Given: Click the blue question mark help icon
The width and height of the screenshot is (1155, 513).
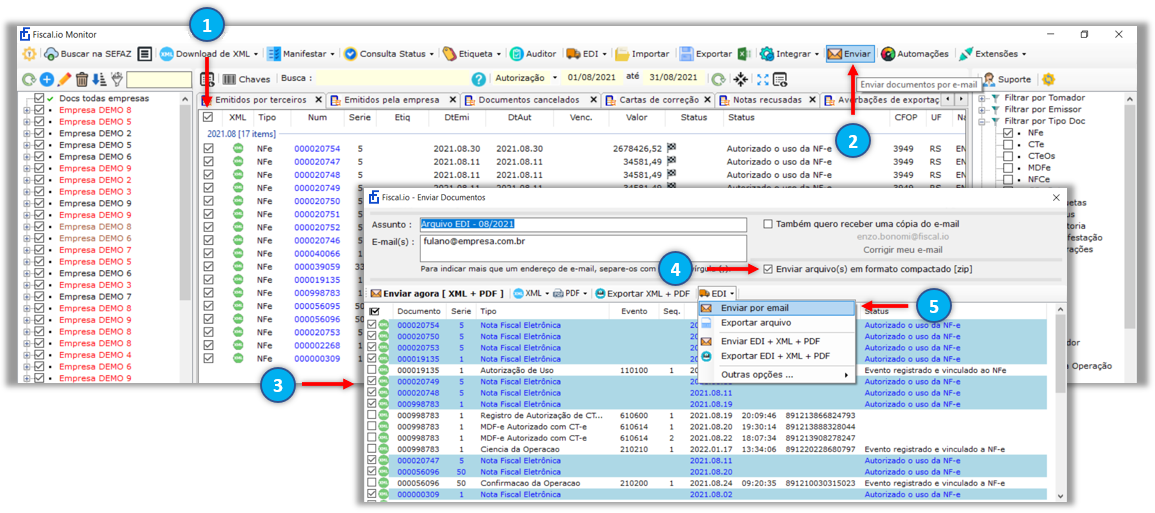Looking at the screenshot, I should click(479, 78).
